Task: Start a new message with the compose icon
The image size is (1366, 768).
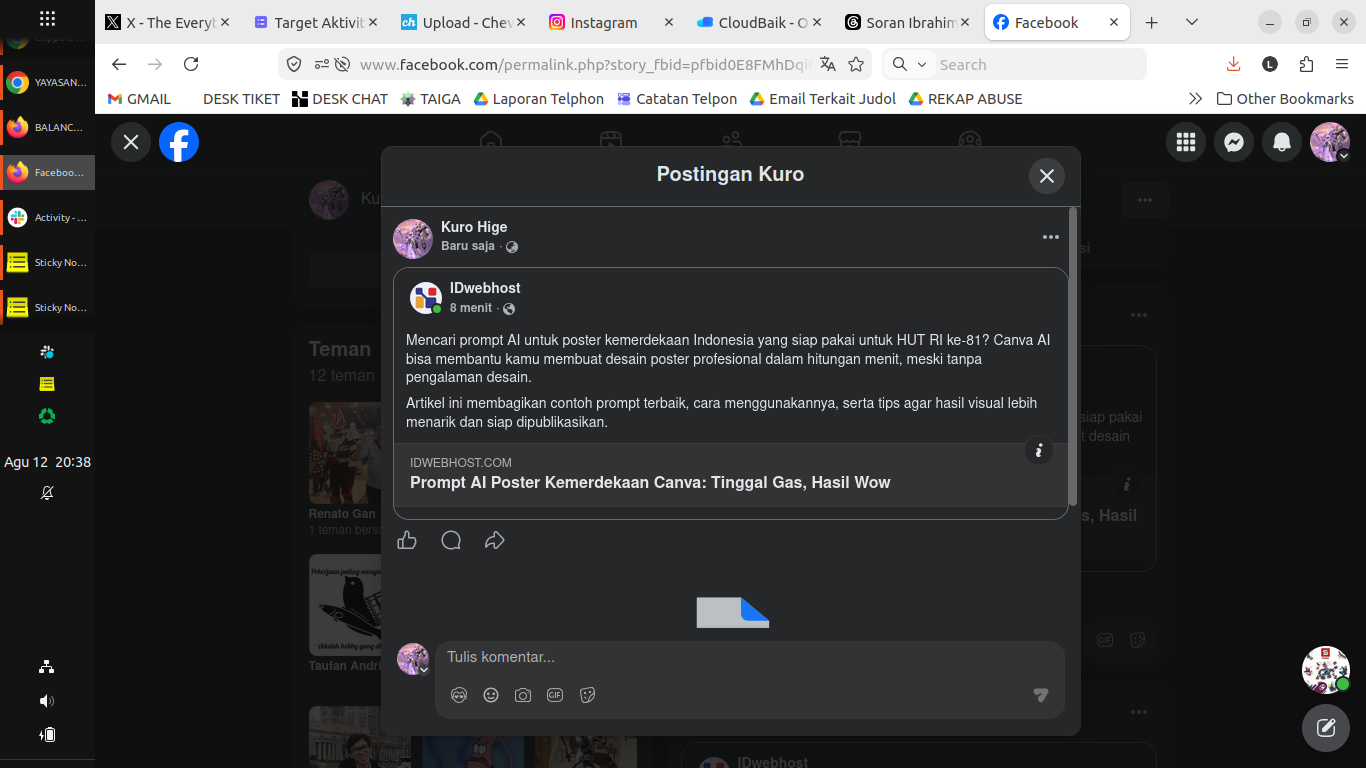Action: point(1326,727)
